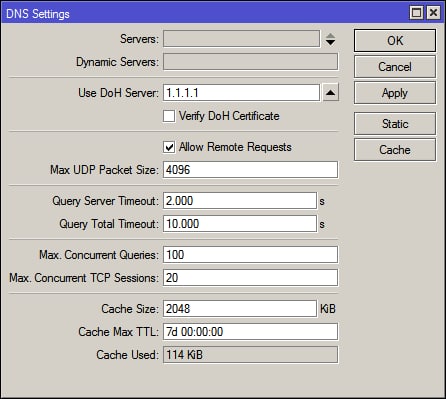Click the Use DoH Server label
This screenshot has width=446, height=399.
pyautogui.click(x=118, y=93)
